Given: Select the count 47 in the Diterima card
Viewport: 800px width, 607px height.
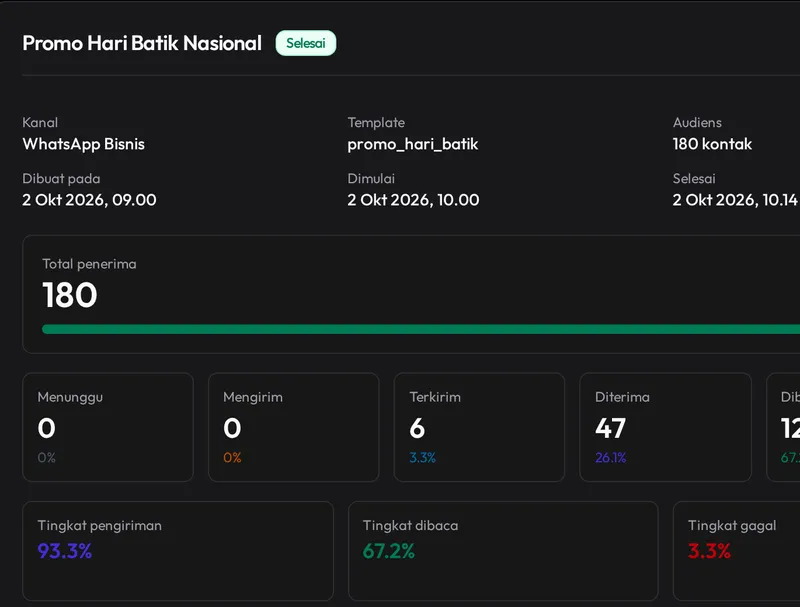Looking at the screenshot, I should point(610,428).
